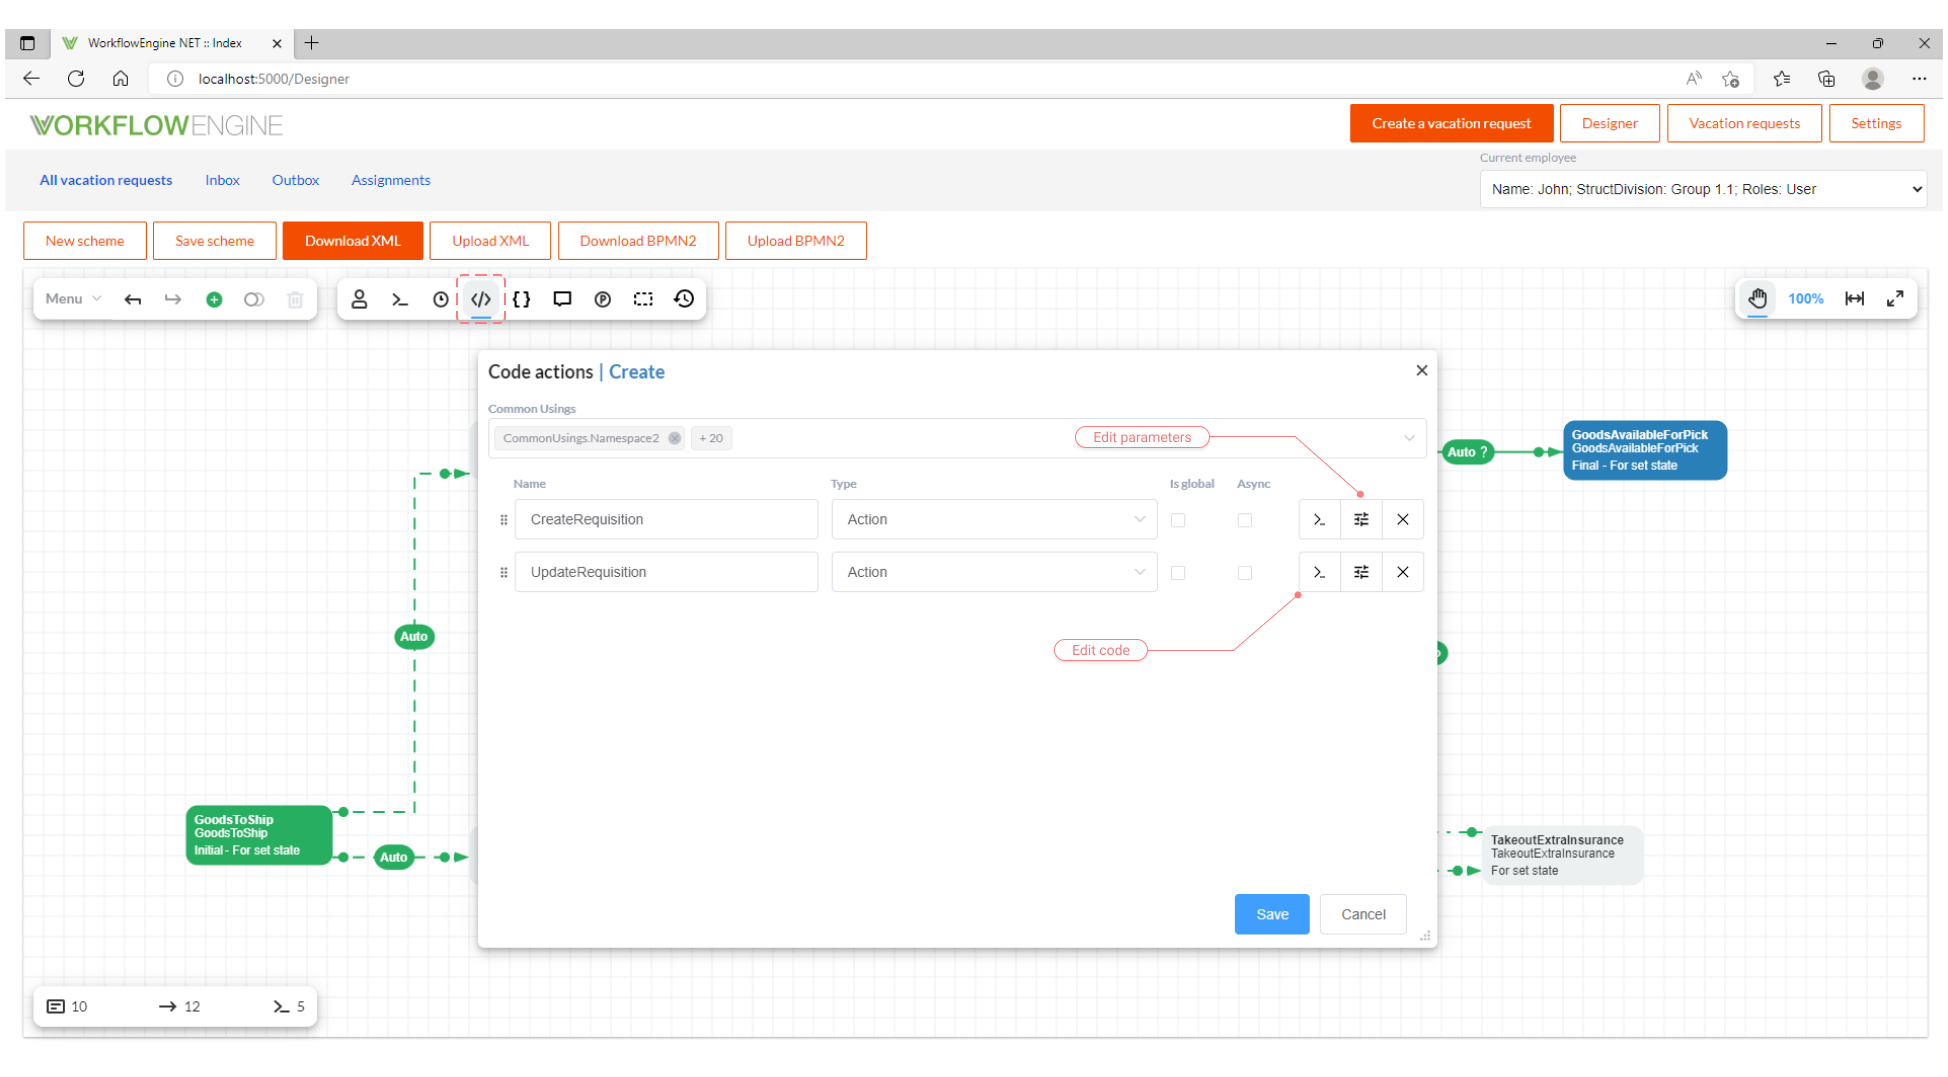Click the green Add activity icon
1948x1077 pixels.
(214, 299)
